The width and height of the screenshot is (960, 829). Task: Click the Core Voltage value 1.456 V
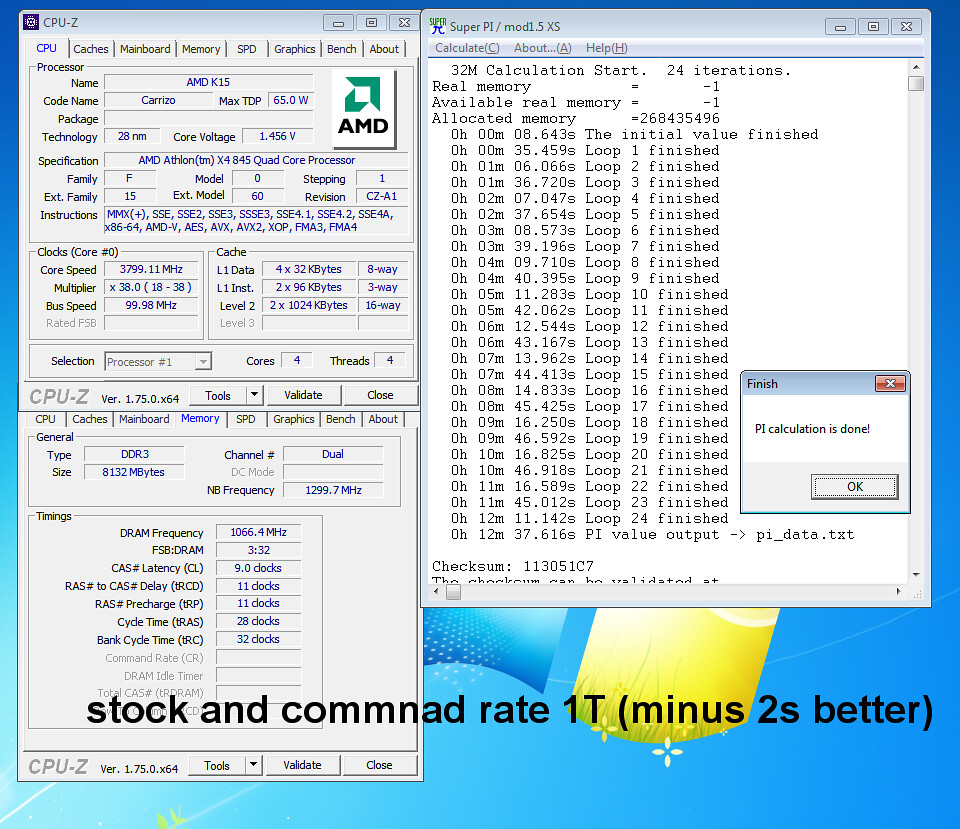(x=277, y=136)
